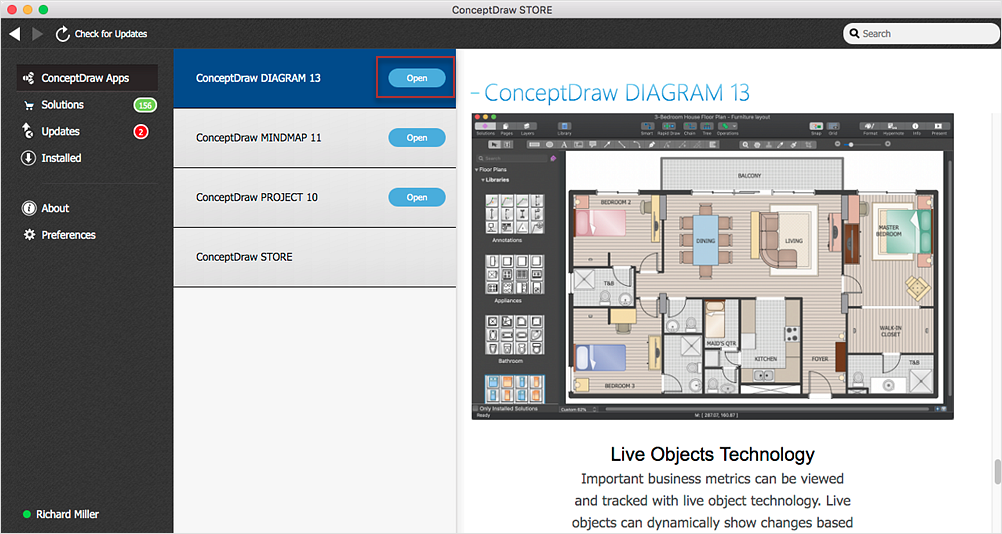Open the Installed download icon

tap(28, 158)
